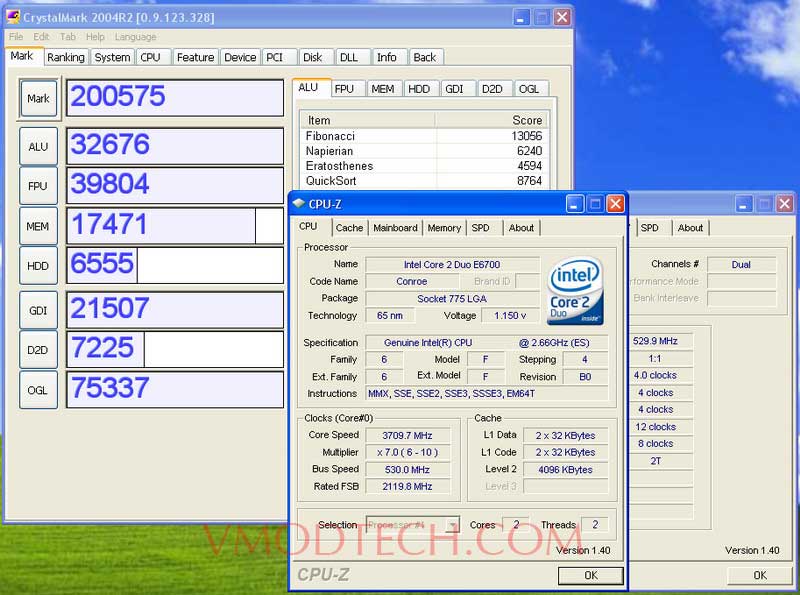Image resolution: width=800 pixels, height=595 pixels.
Task: Select the Fibonacci row in score list
Action: (x=423, y=136)
